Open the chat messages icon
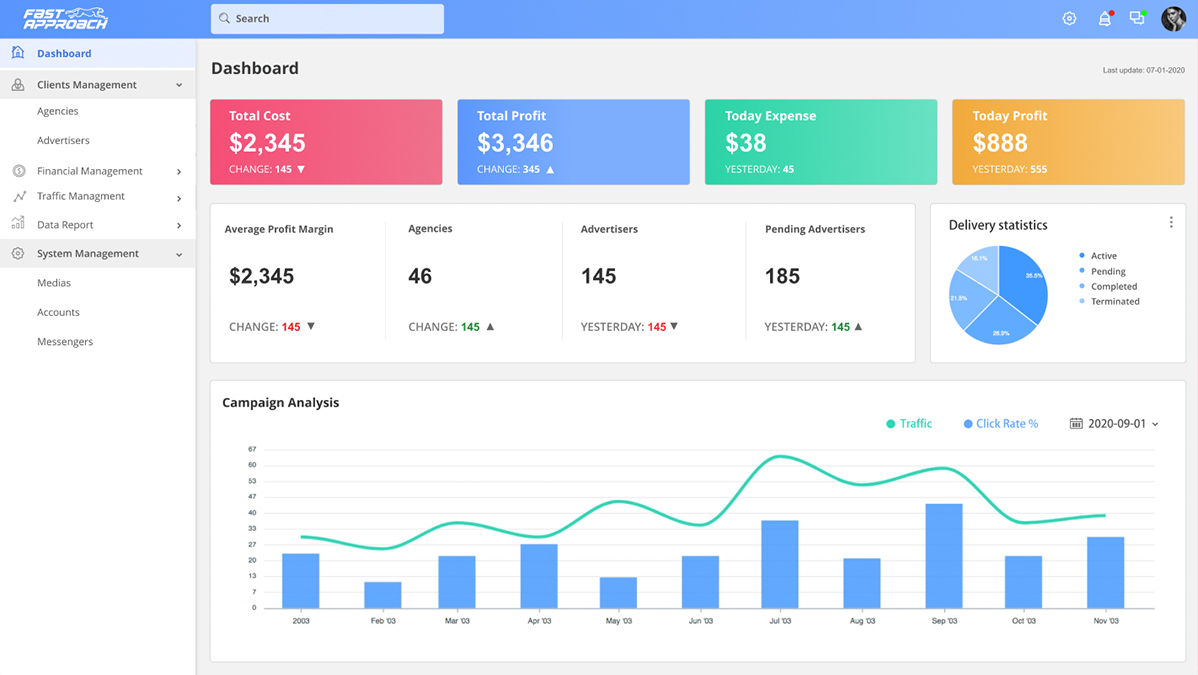Viewport: 1198px width, 675px height. pos(1137,18)
